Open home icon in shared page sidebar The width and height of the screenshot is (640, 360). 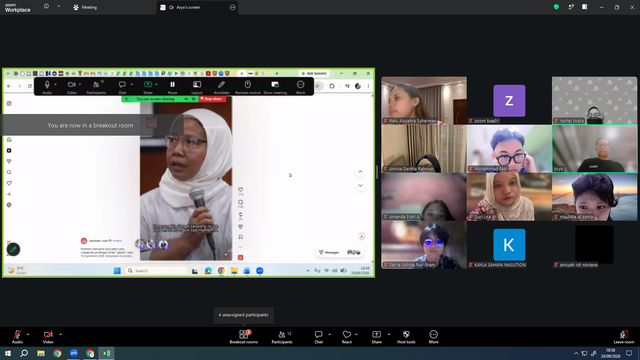tap(9, 140)
